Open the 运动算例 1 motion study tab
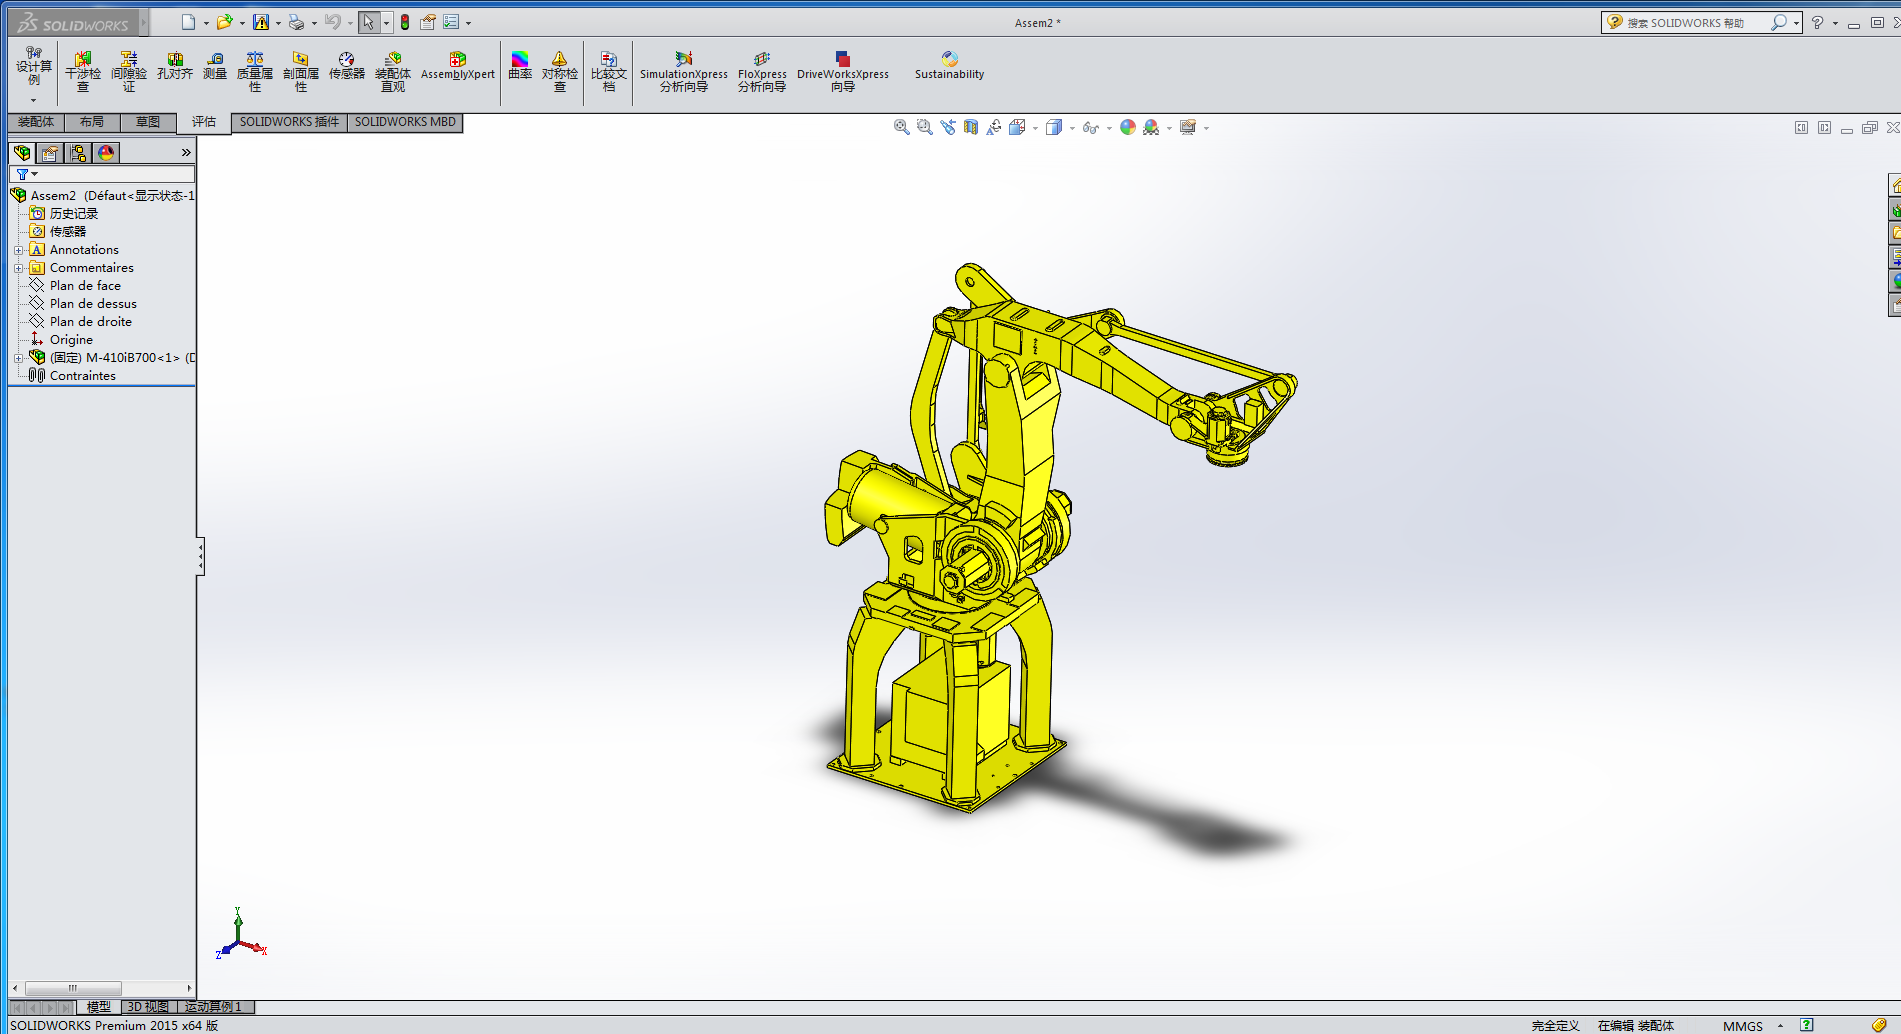1901x1034 pixels. 213,1007
